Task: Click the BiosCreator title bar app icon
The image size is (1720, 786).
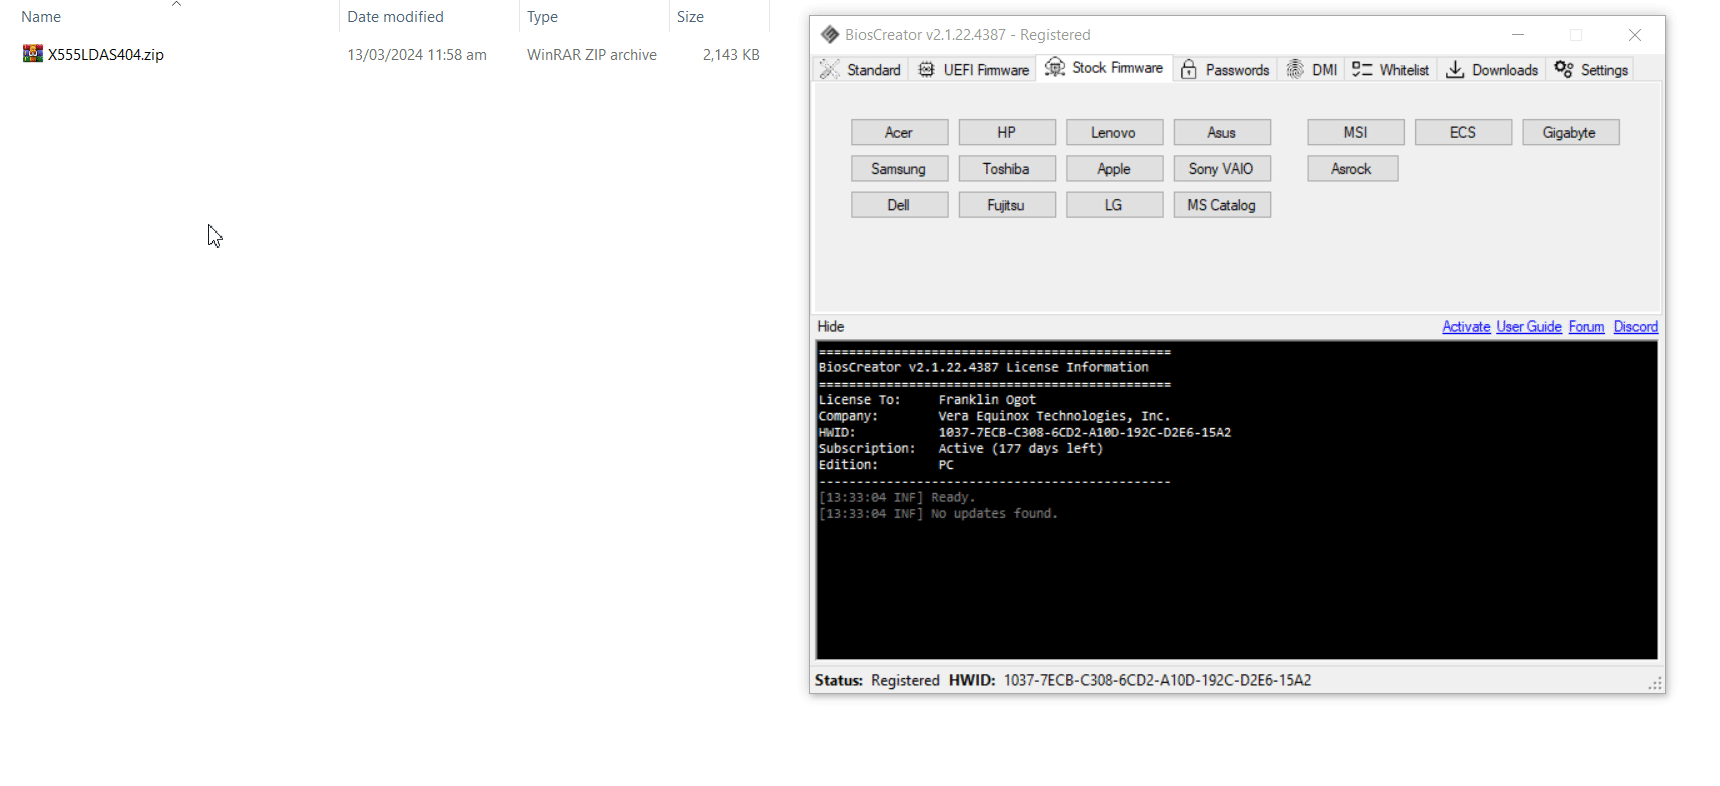Action: (829, 34)
